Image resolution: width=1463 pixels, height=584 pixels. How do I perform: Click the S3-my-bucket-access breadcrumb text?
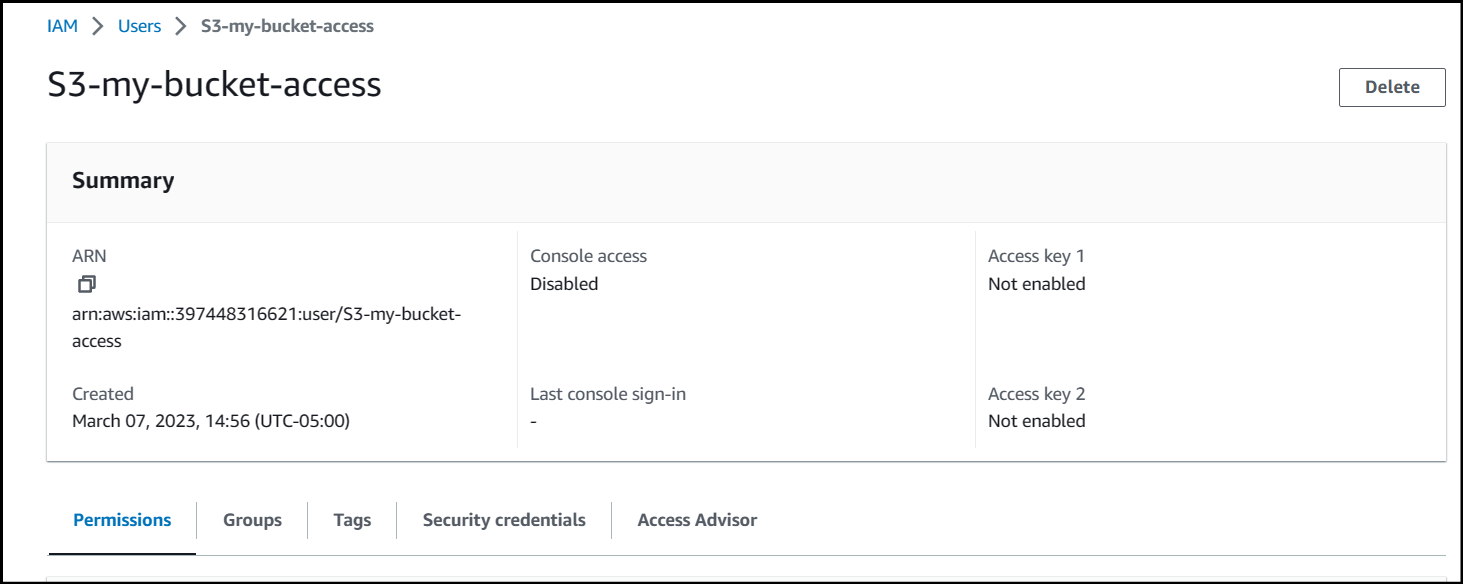click(287, 26)
